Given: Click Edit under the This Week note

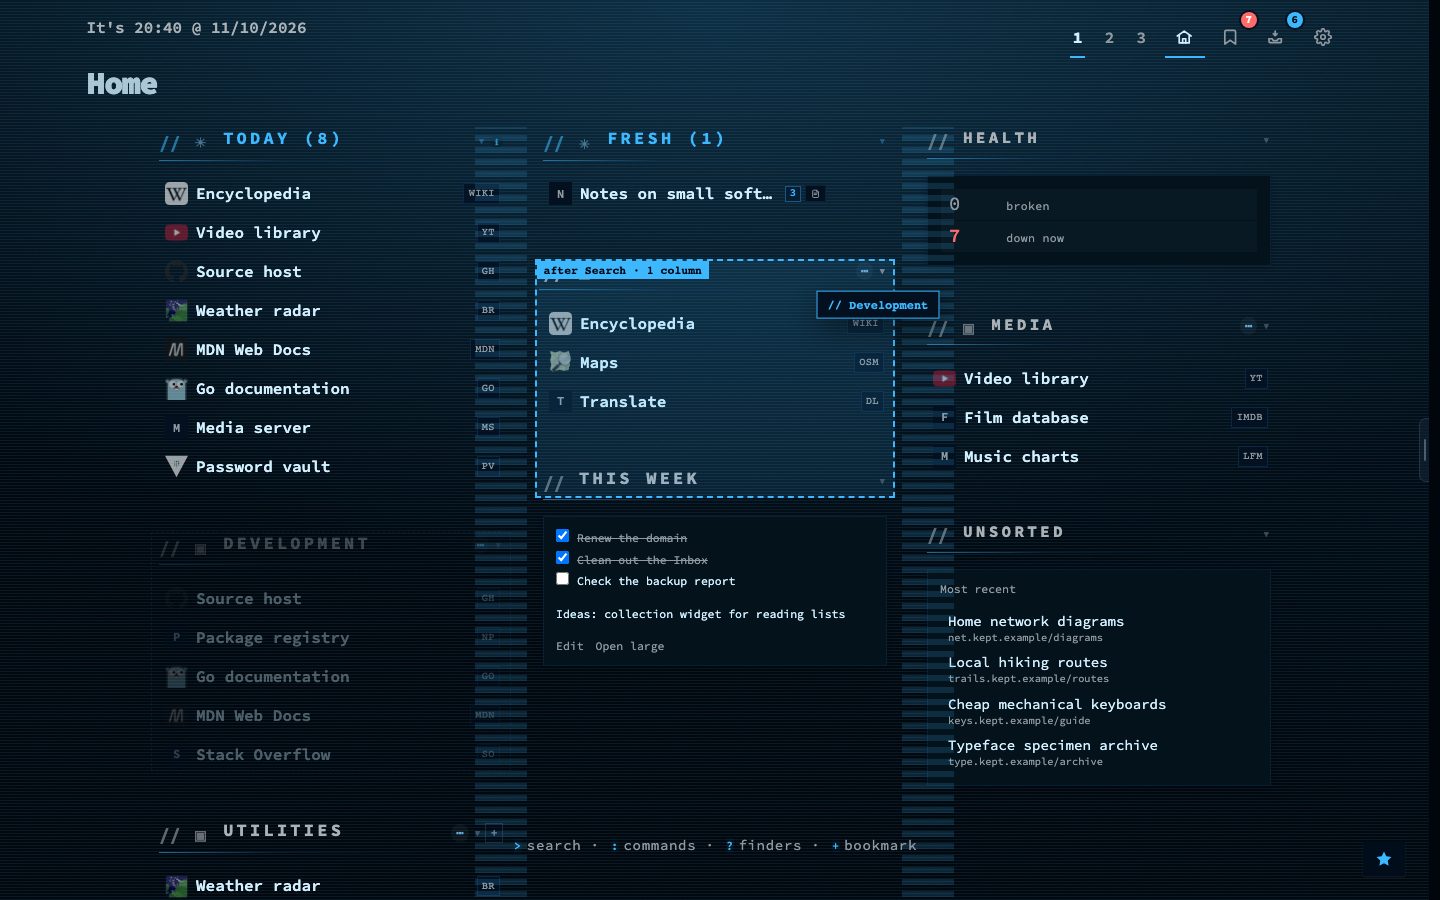Looking at the screenshot, I should [x=570, y=646].
